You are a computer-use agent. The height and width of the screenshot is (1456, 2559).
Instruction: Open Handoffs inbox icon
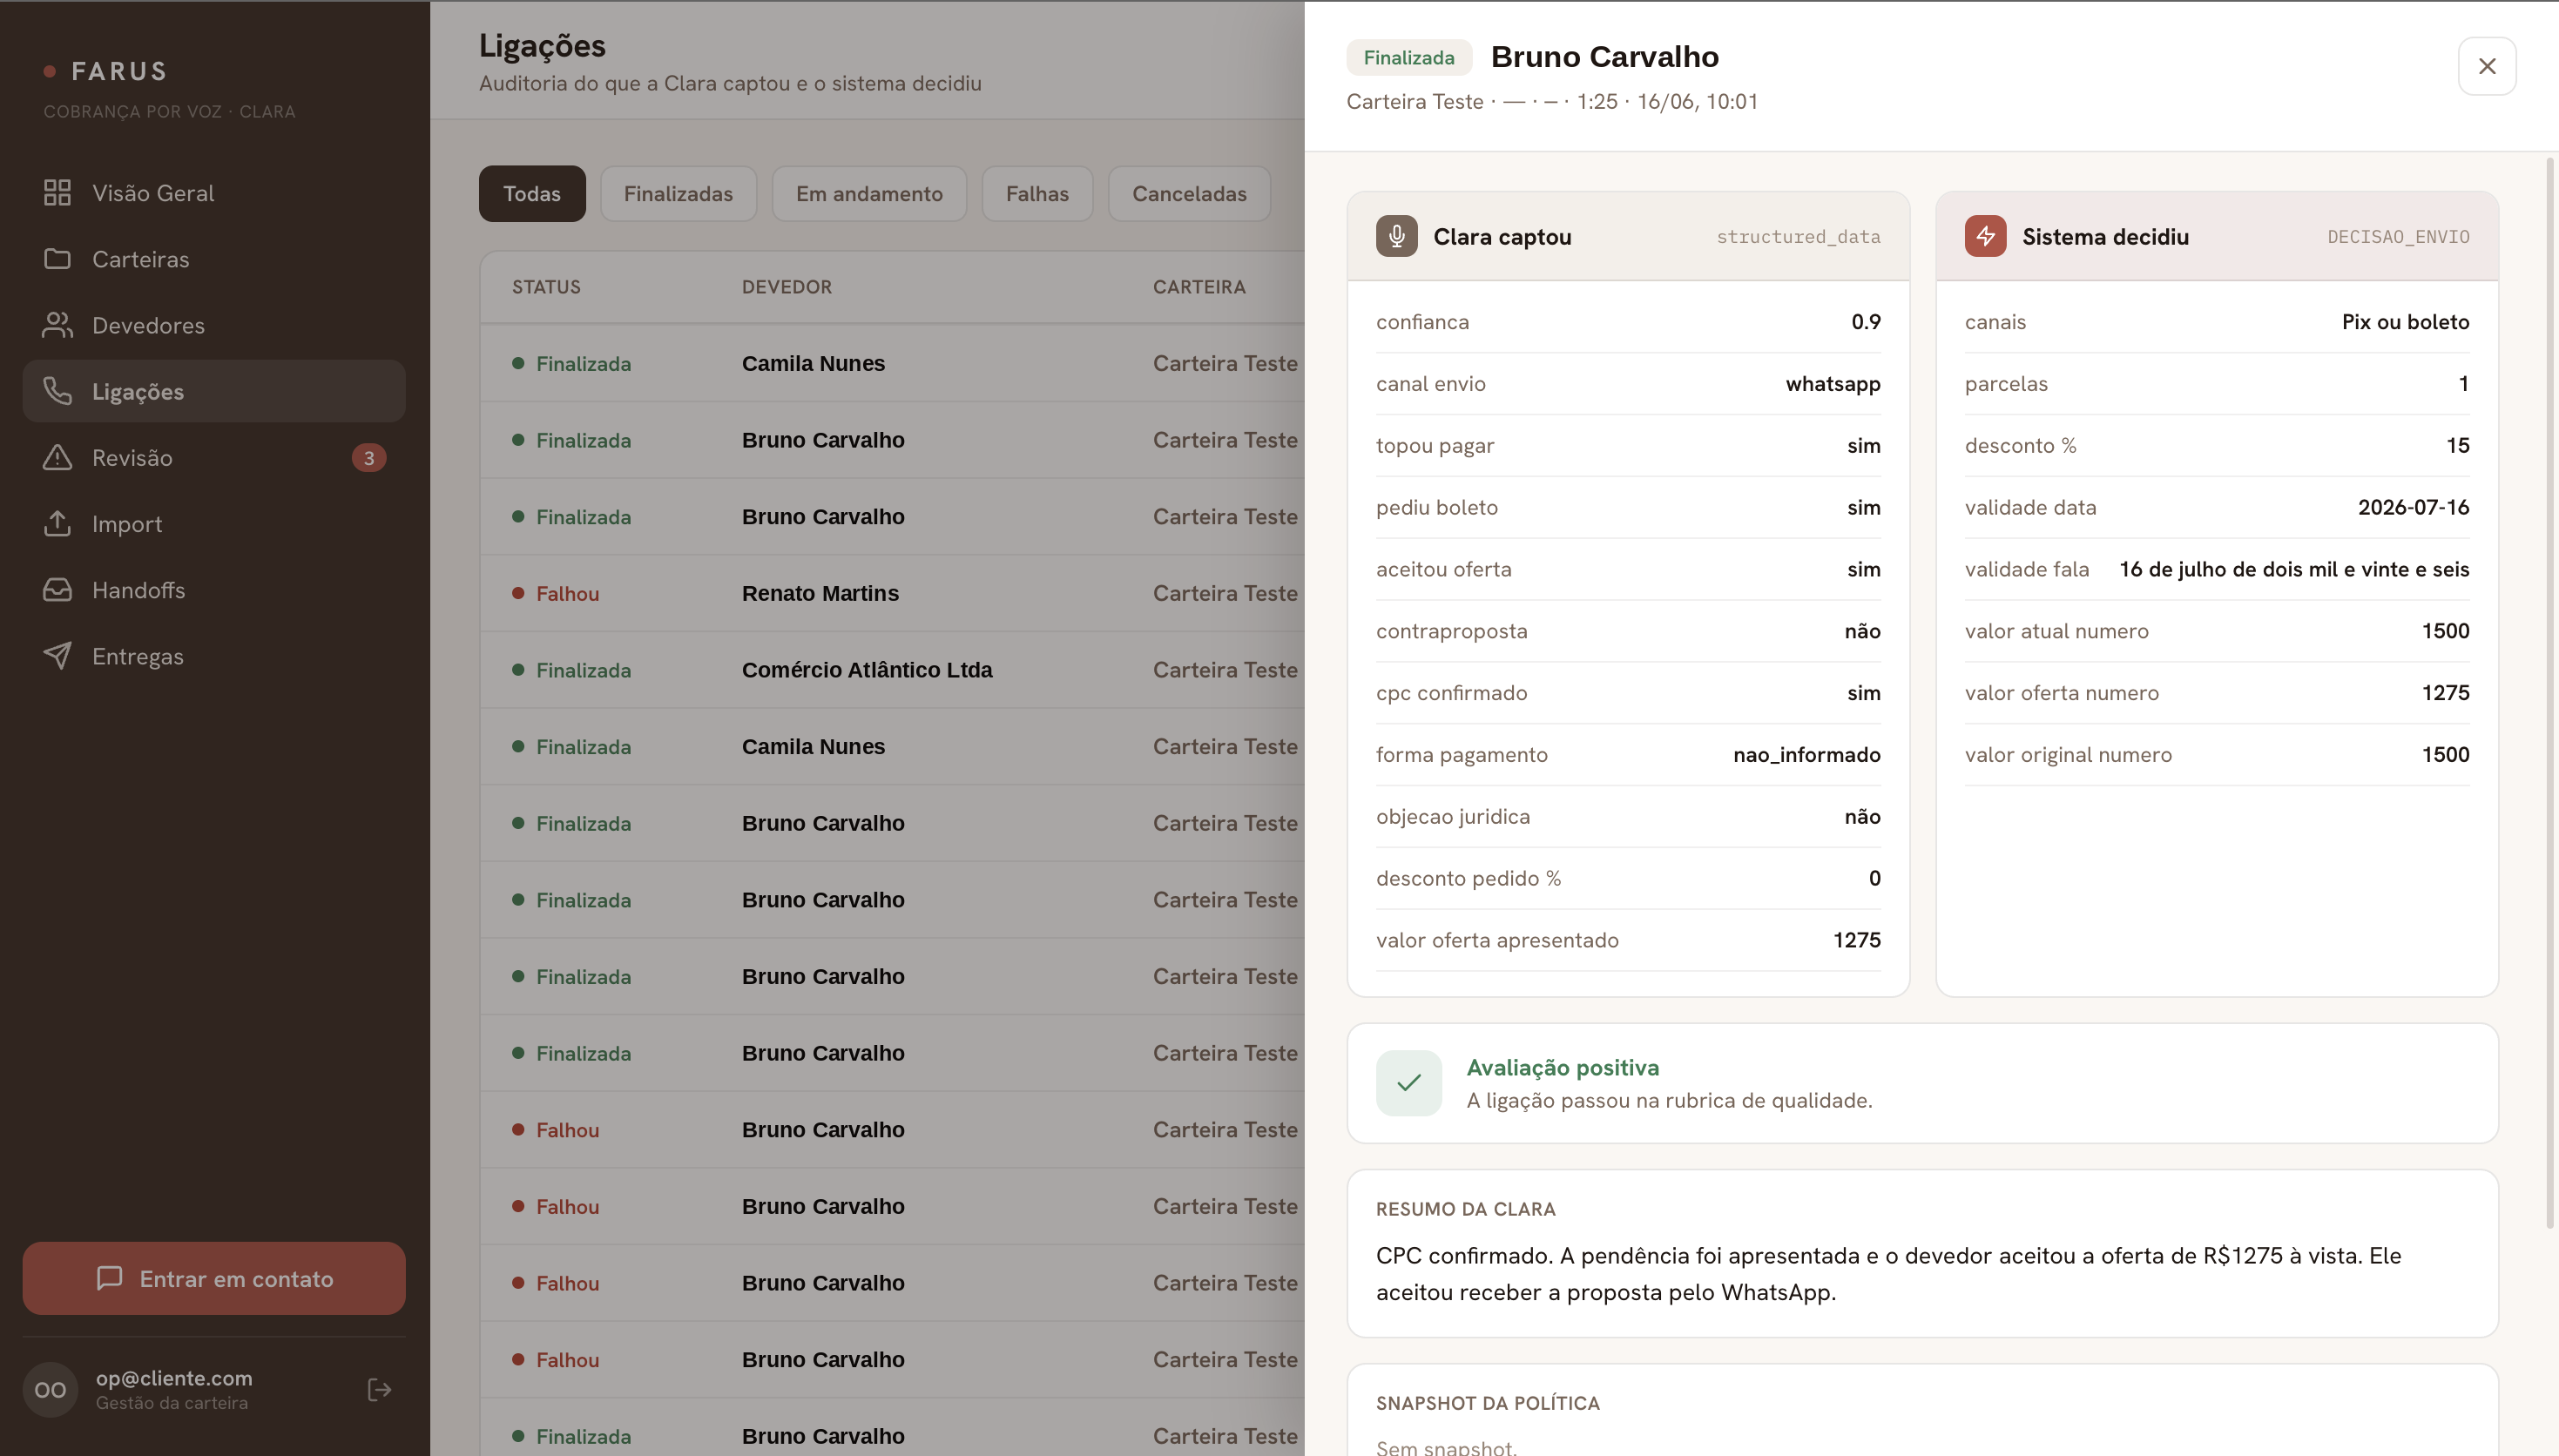point(57,590)
